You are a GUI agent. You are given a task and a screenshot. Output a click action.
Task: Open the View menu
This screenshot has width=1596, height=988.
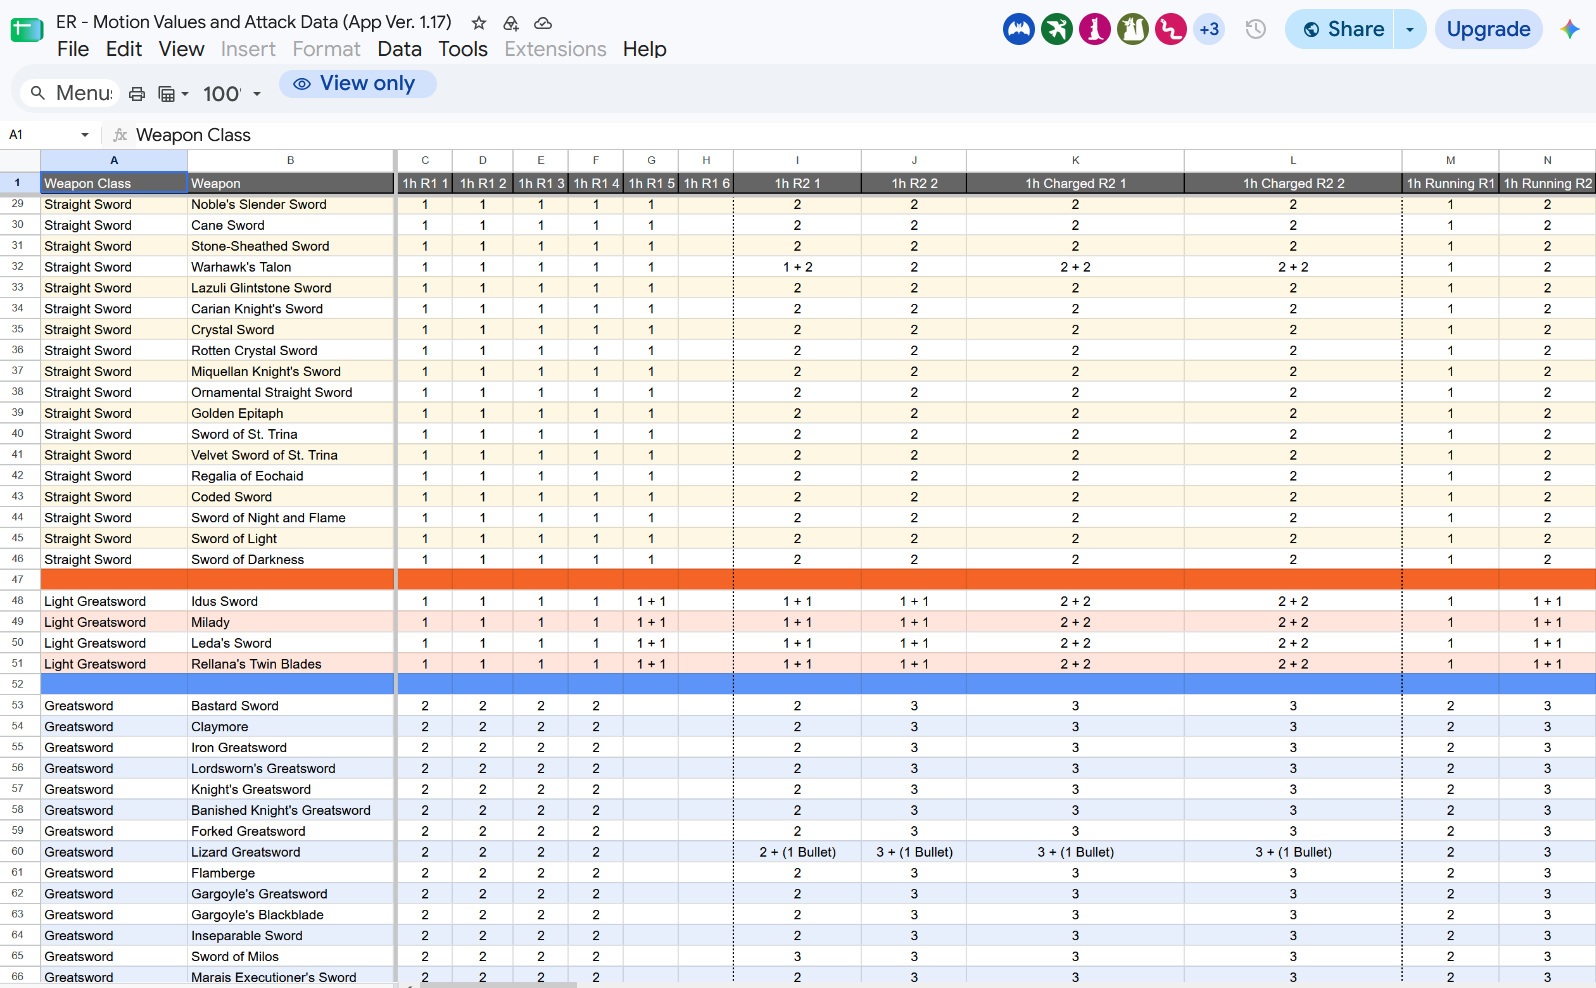[x=181, y=49]
